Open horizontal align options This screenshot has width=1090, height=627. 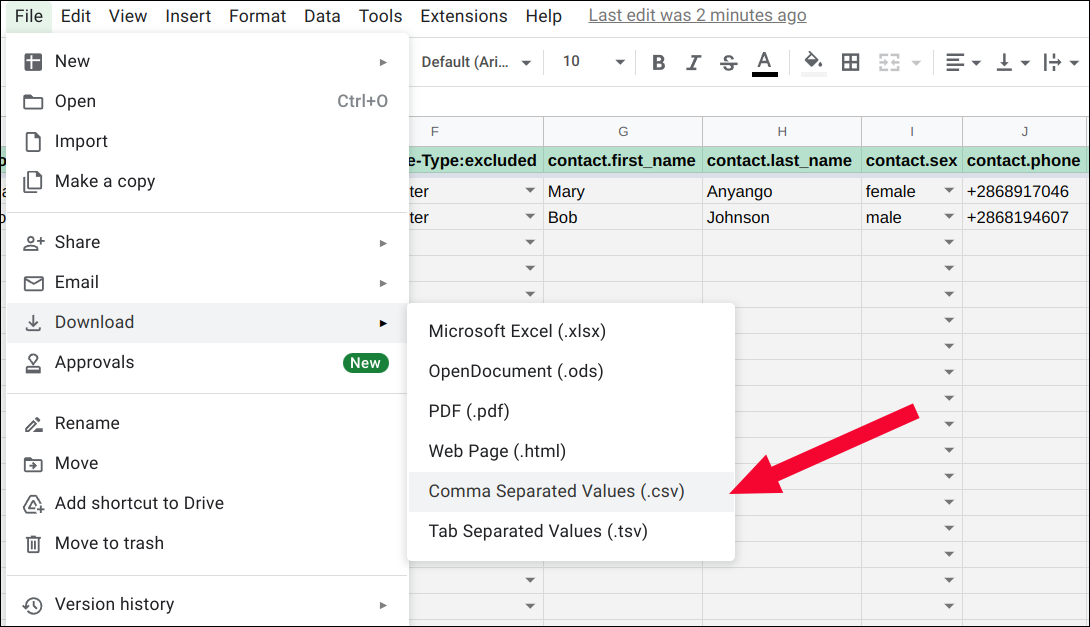coord(963,63)
